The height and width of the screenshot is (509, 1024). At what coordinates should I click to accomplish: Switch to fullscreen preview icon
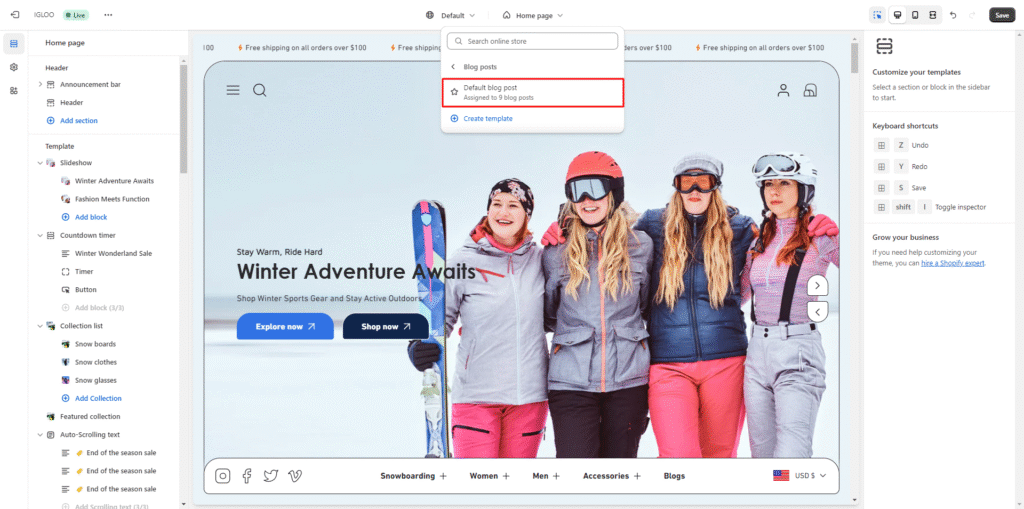[x=933, y=15]
